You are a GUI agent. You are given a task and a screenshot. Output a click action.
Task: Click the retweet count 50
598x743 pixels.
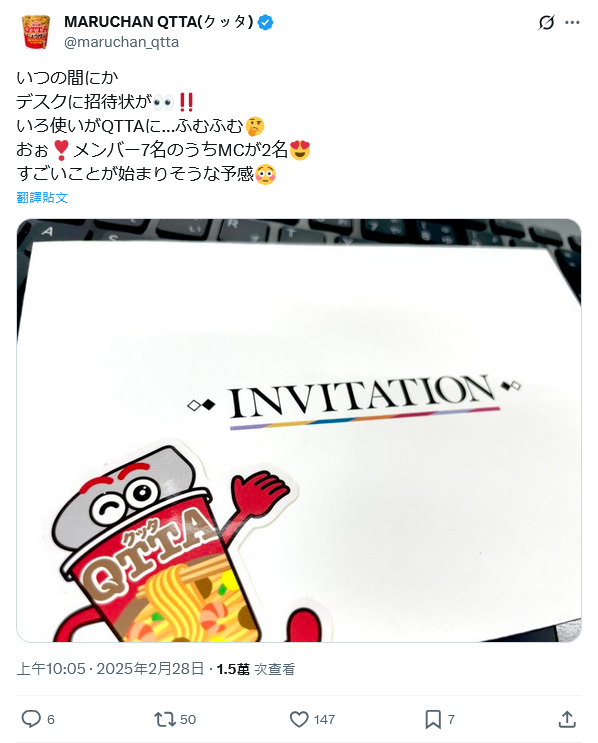(188, 719)
